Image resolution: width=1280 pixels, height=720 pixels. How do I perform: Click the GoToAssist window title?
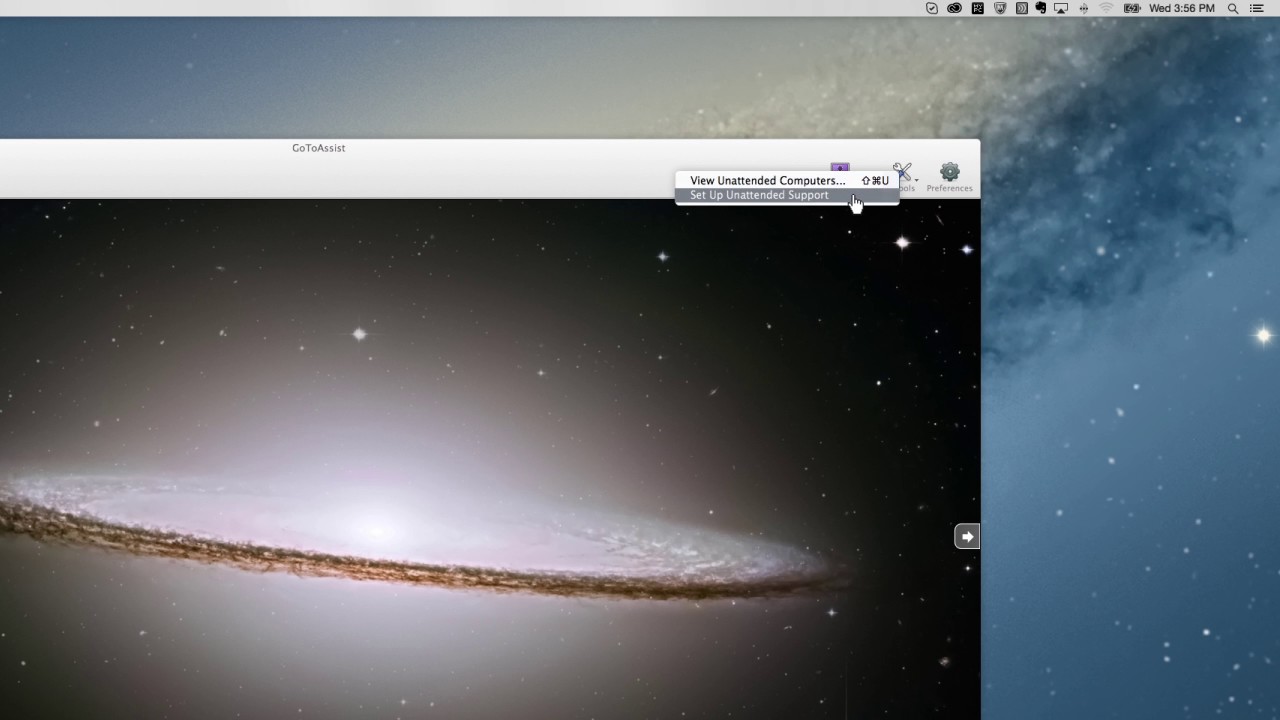[319, 148]
